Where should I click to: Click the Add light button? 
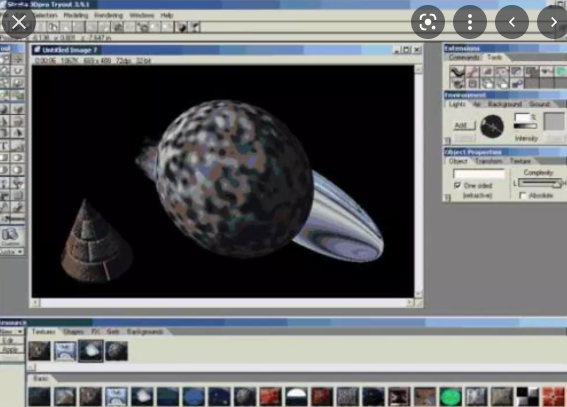(x=464, y=125)
